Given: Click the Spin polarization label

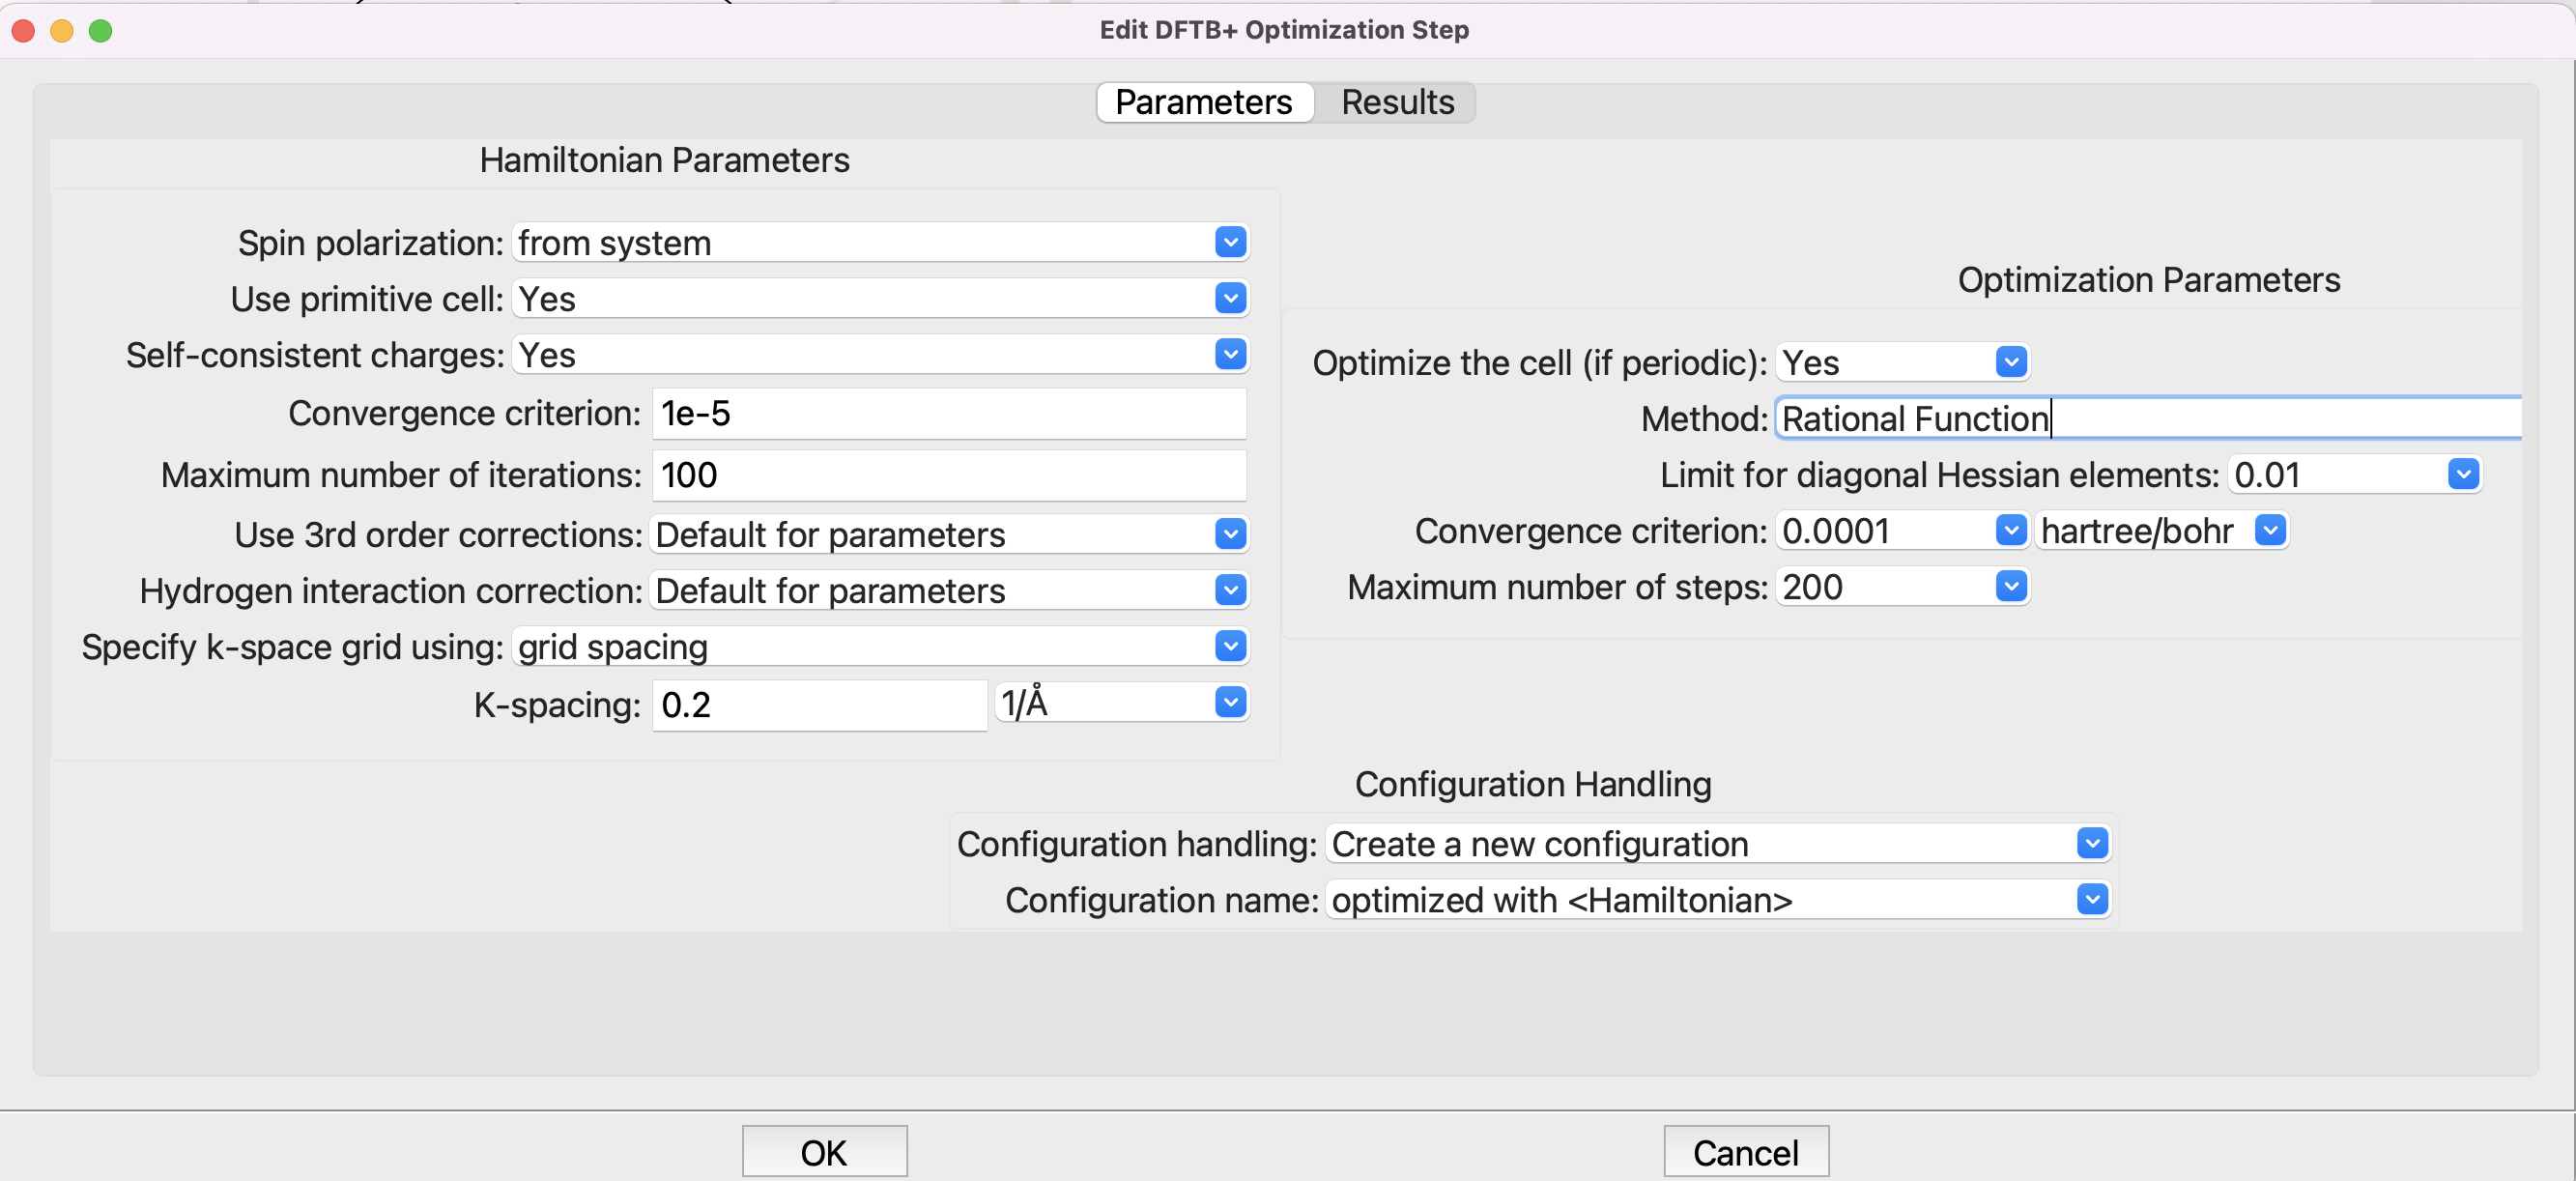Looking at the screenshot, I should 370,243.
